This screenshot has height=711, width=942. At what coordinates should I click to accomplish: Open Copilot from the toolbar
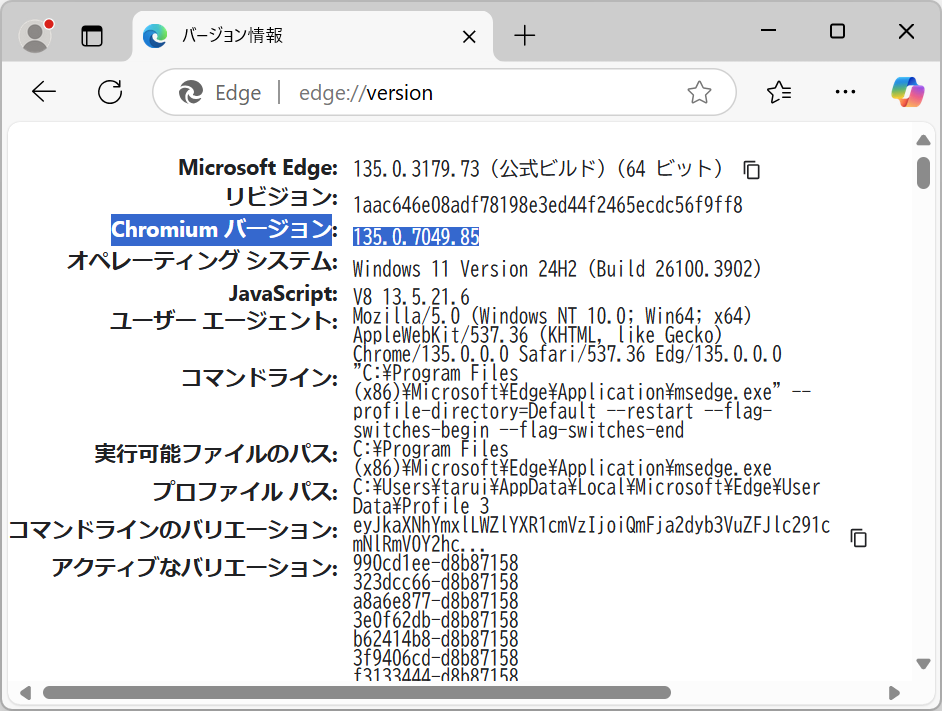click(907, 92)
